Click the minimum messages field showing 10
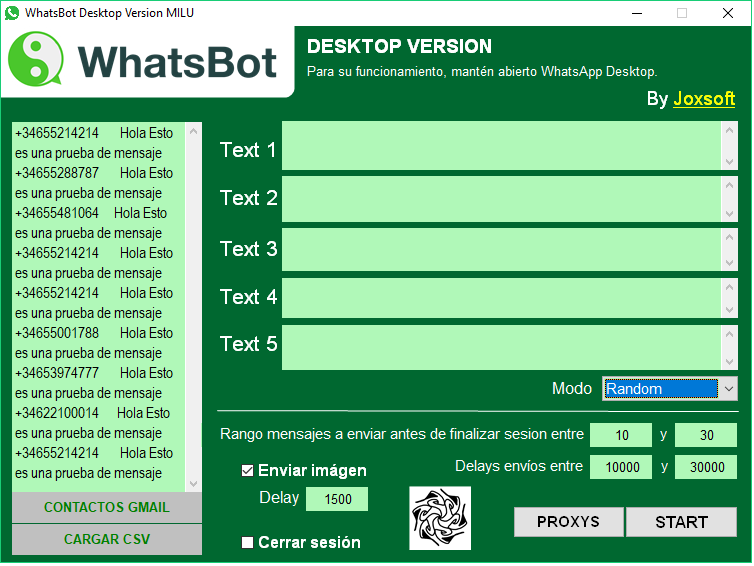Viewport: 754px width, 566px height. click(621, 435)
